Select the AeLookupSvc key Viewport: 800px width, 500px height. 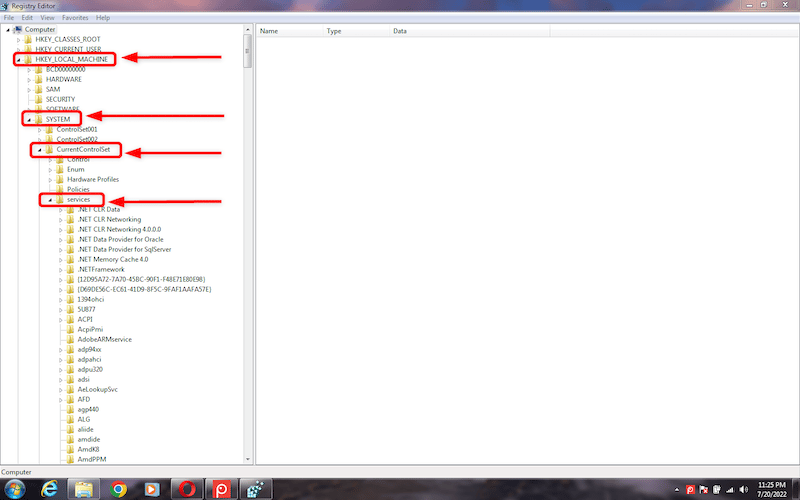[x=97, y=389]
